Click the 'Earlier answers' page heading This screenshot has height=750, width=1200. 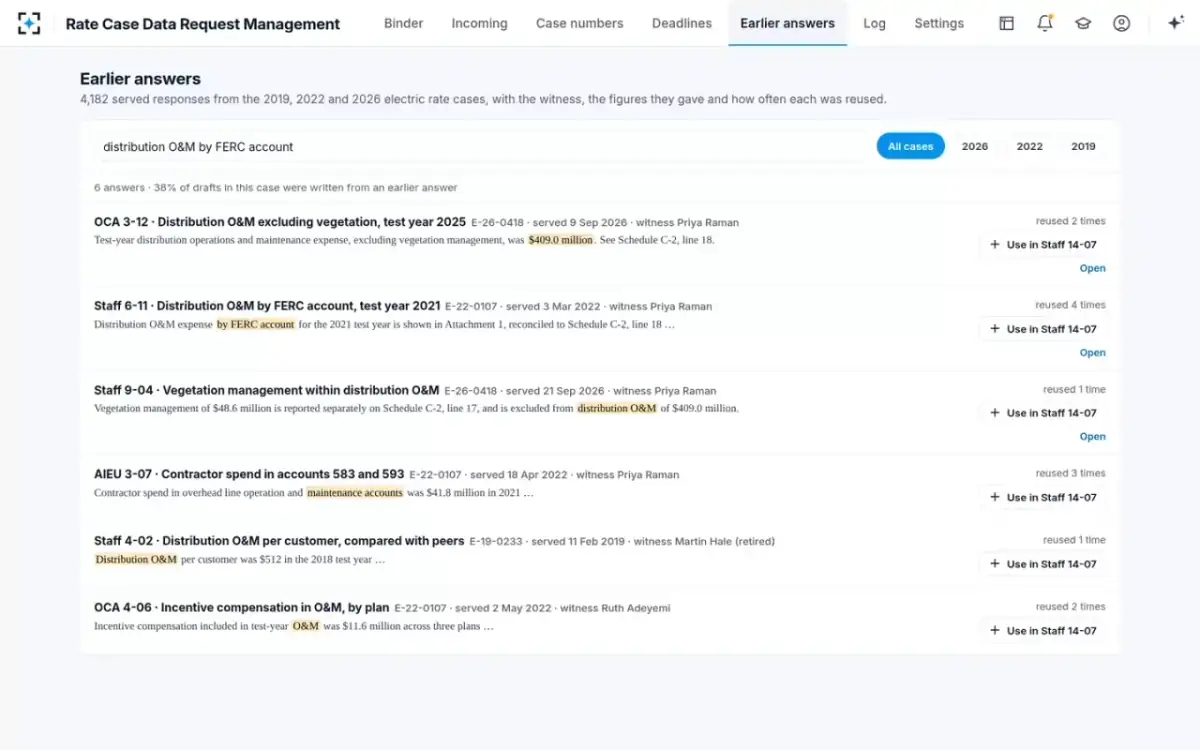pyautogui.click(x=140, y=79)
